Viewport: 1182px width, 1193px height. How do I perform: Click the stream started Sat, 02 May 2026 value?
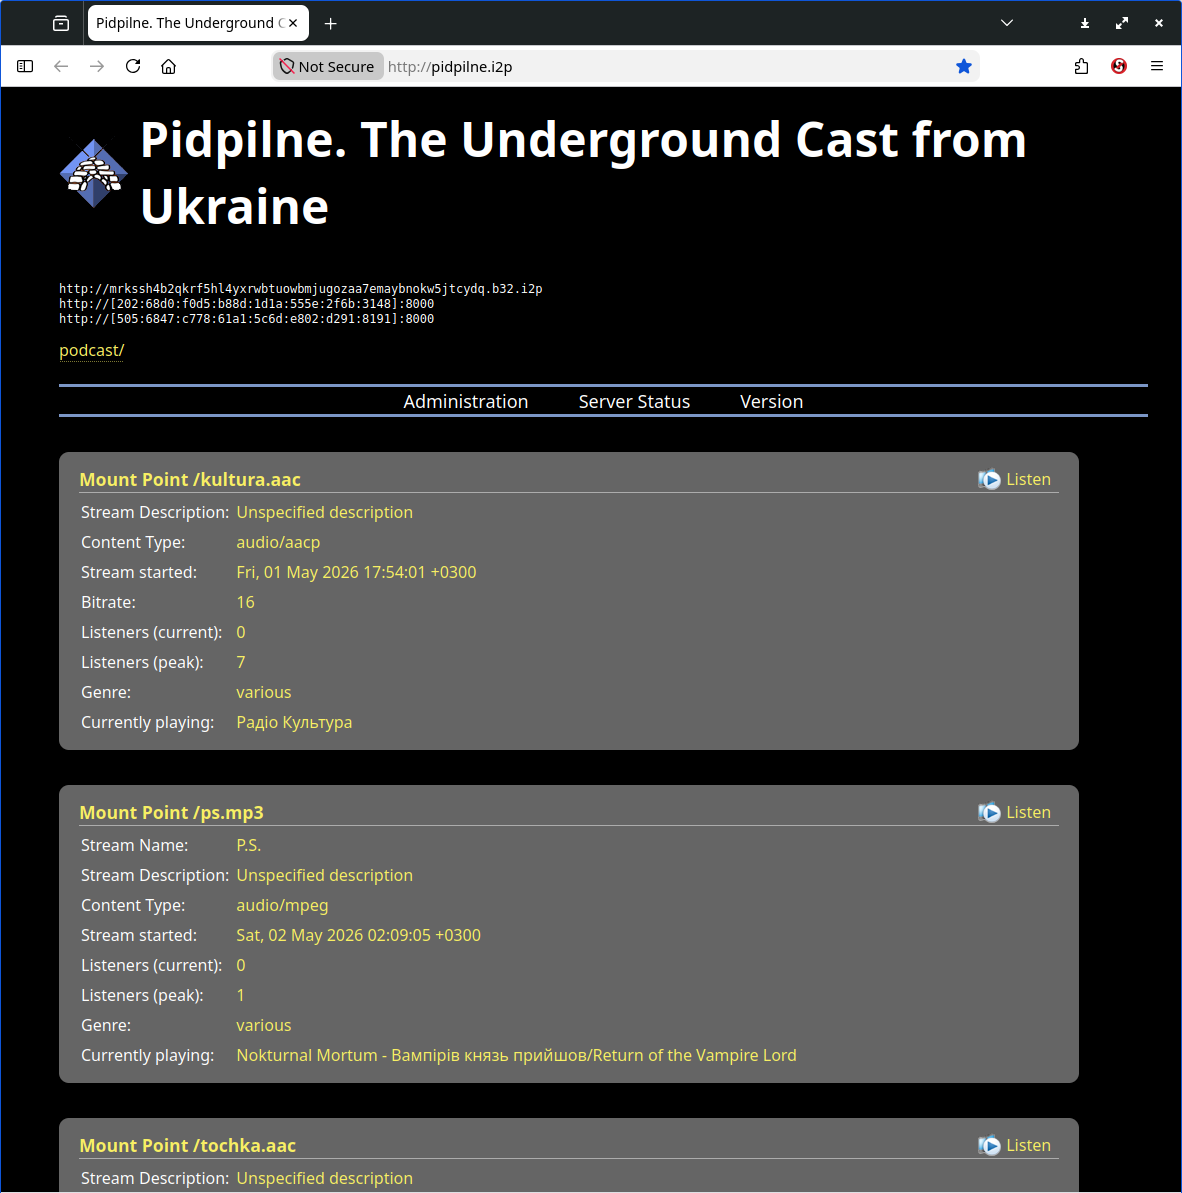pos(358,935)
